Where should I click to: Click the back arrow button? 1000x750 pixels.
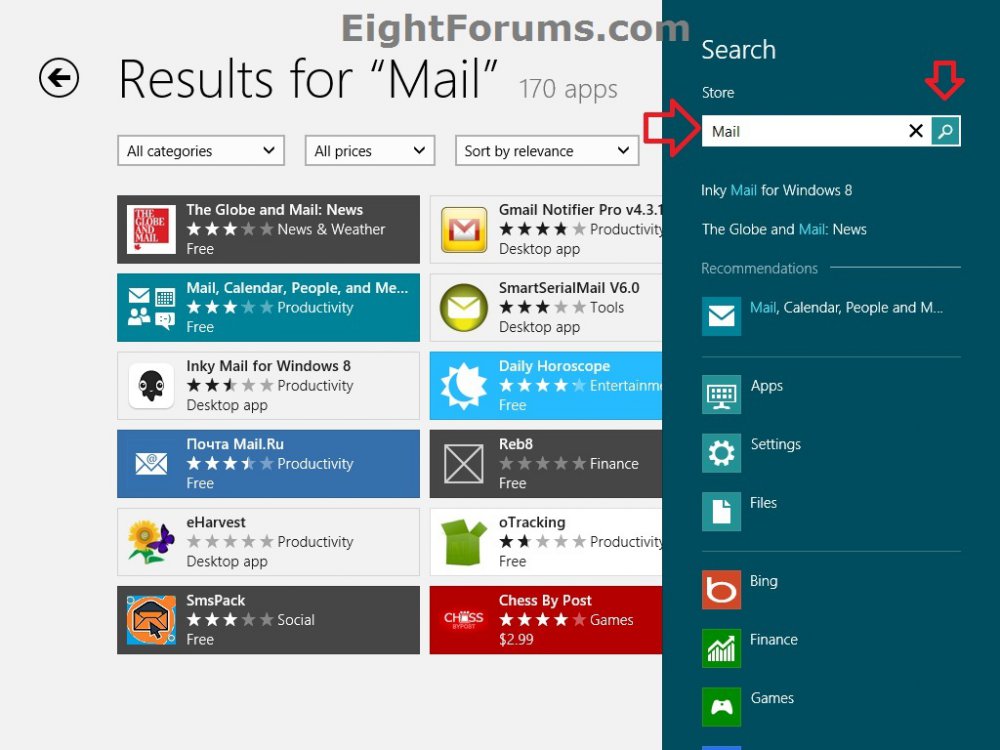point(59,78)
